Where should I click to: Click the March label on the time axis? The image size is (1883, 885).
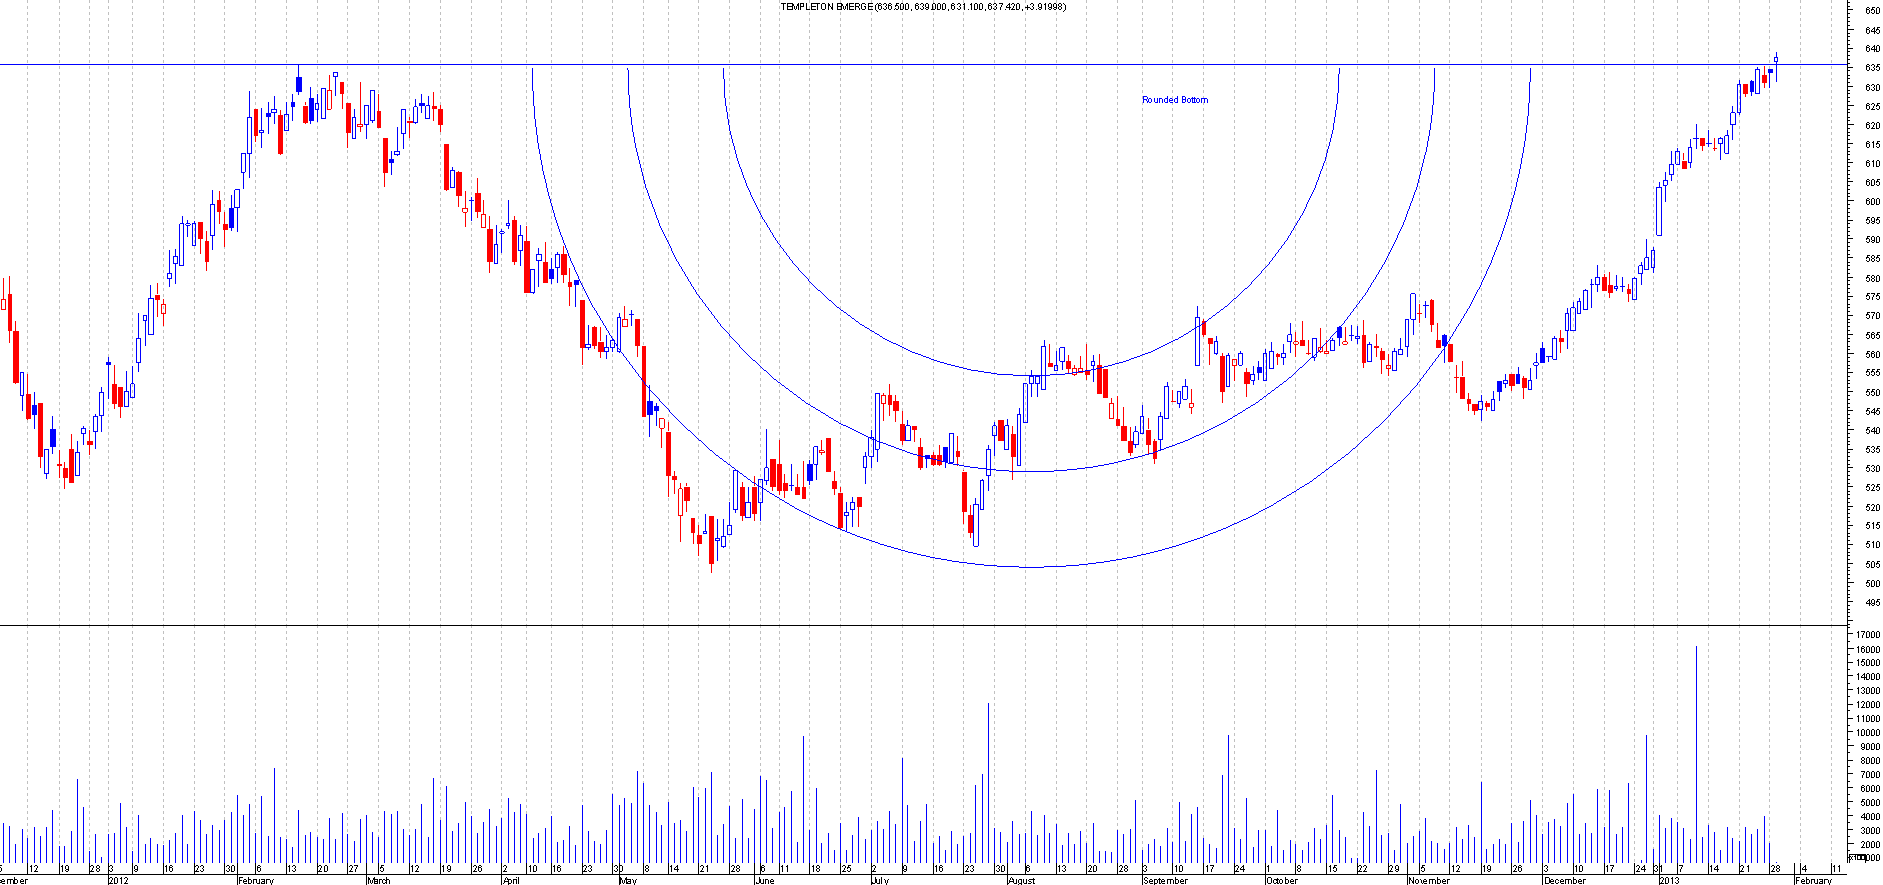[x=378, y=881]
